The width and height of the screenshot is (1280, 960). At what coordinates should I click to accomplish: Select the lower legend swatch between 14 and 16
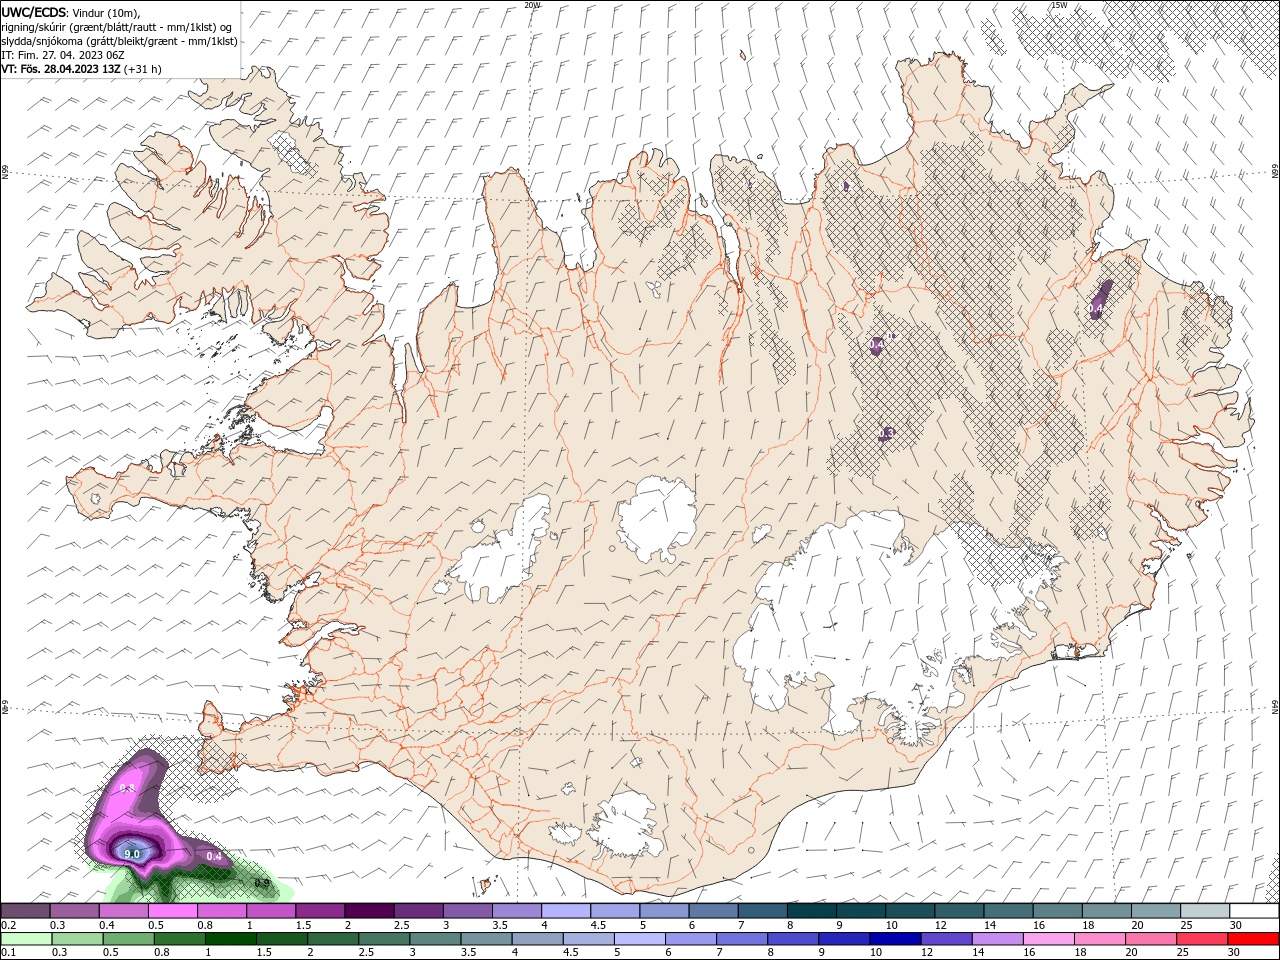tap(998, 939)
